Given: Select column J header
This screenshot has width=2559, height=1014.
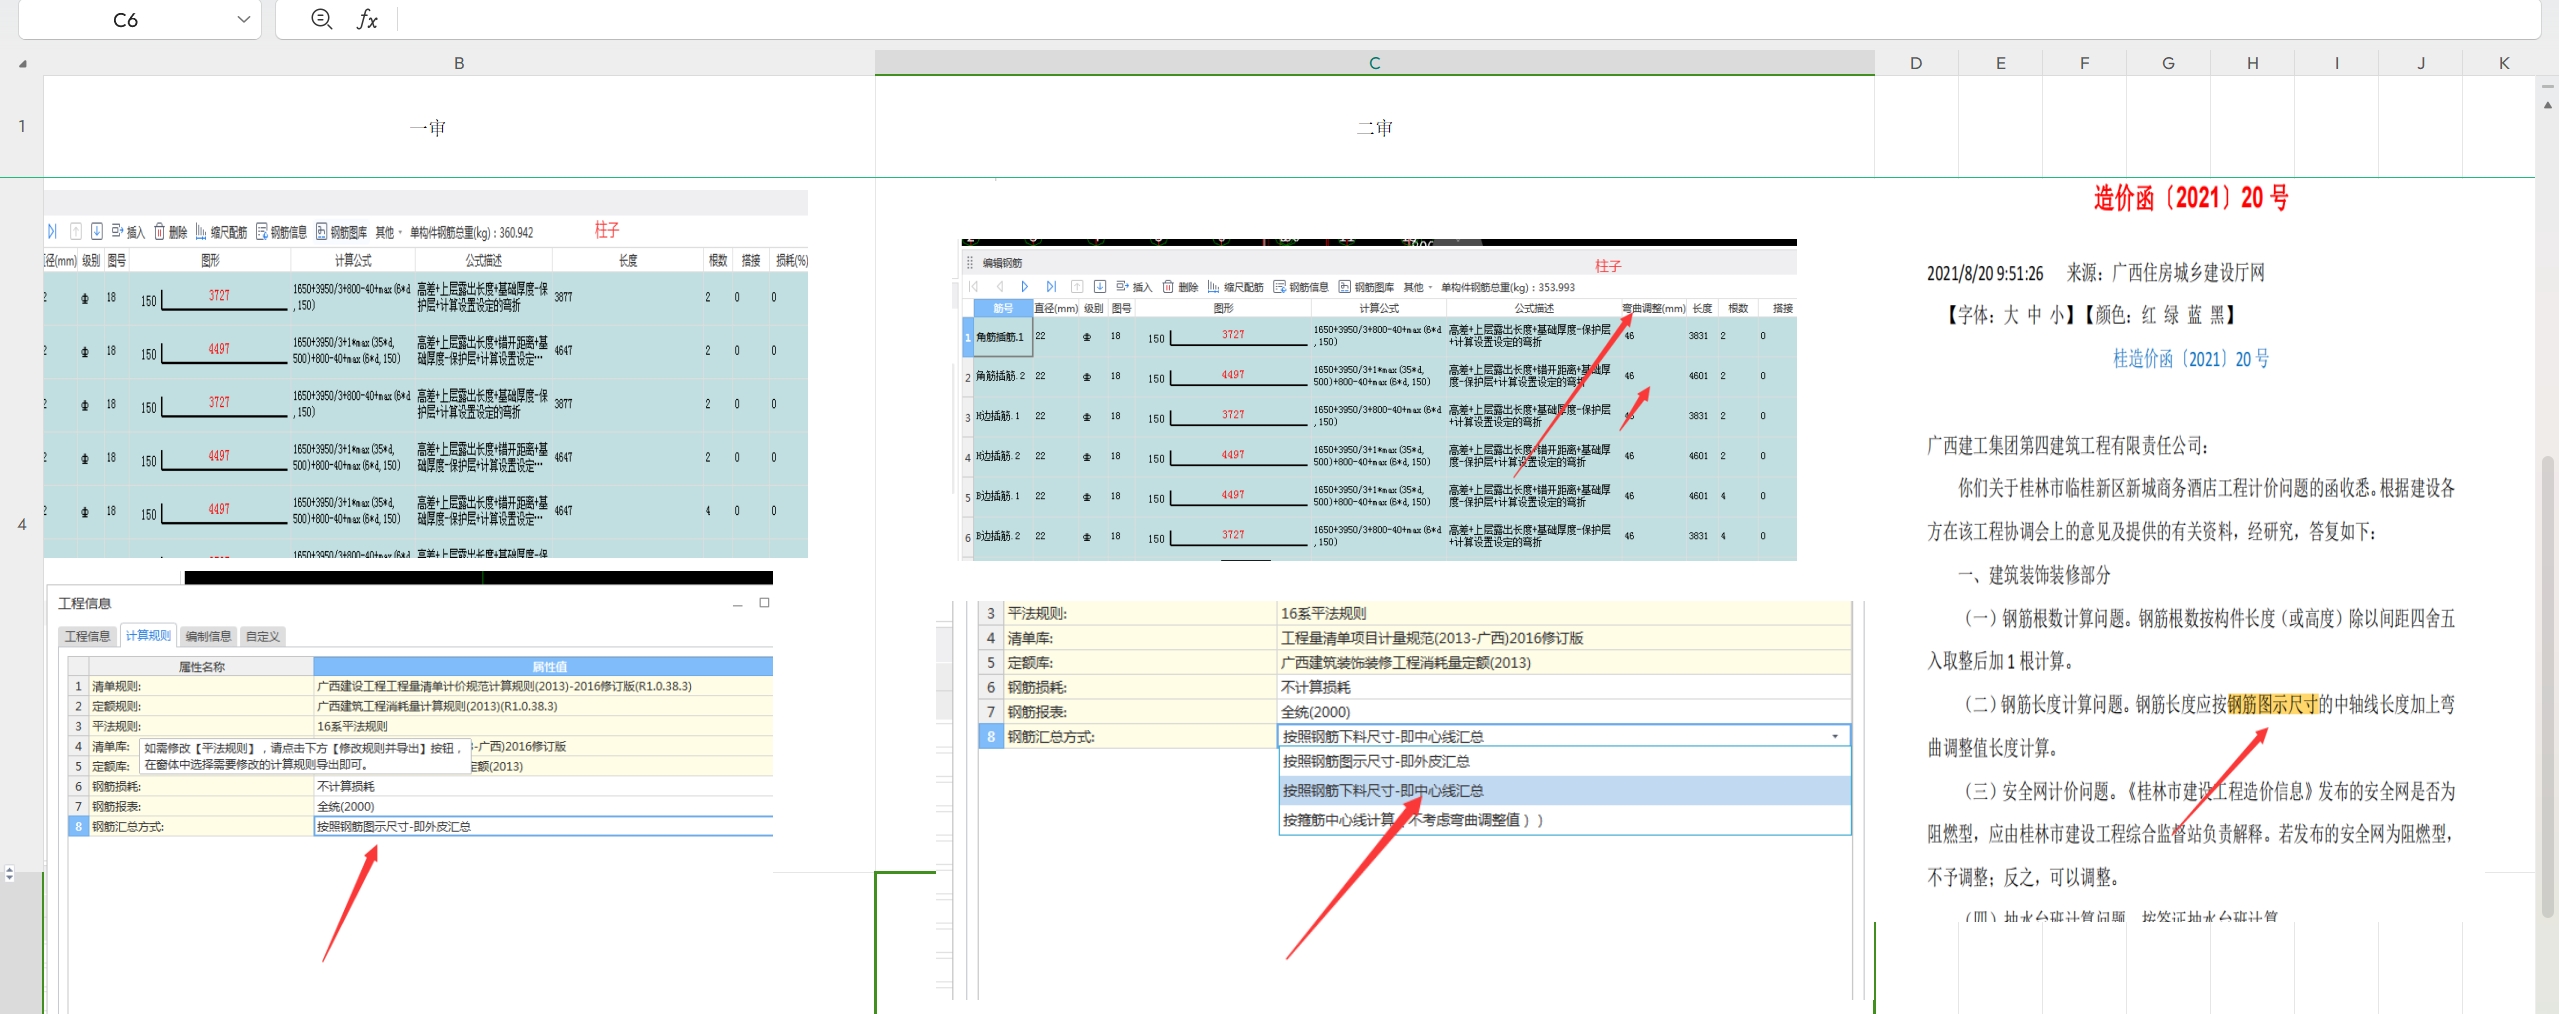Looking at the screenshot, I should (2420, 63).
